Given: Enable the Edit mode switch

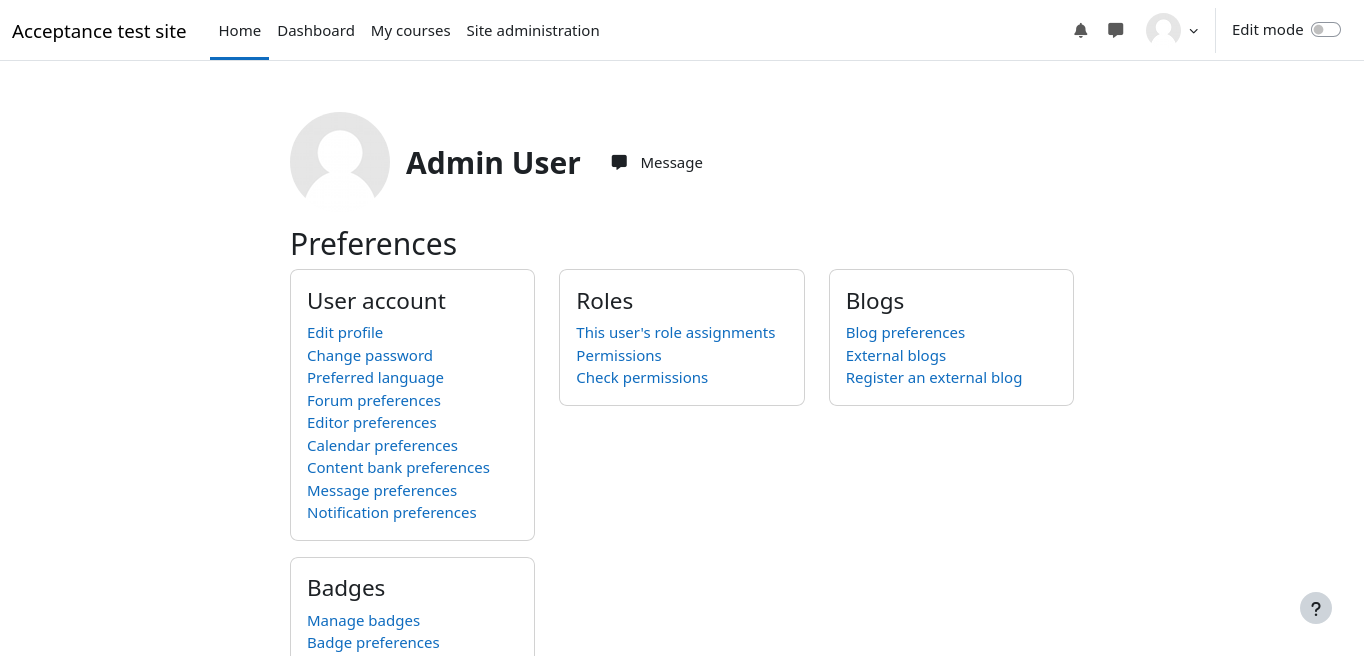Looking at the screenshot, I should 1325,30.
